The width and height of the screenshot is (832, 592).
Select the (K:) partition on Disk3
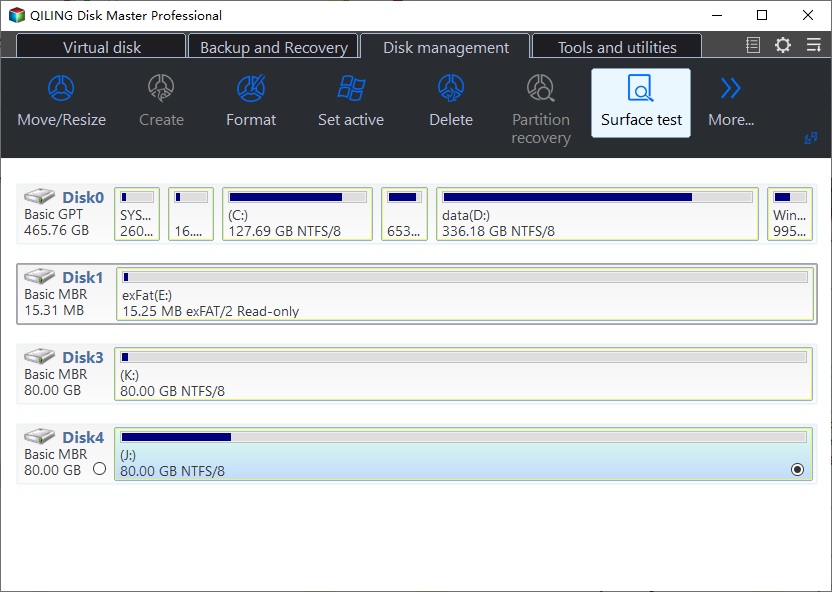point(463,374)
